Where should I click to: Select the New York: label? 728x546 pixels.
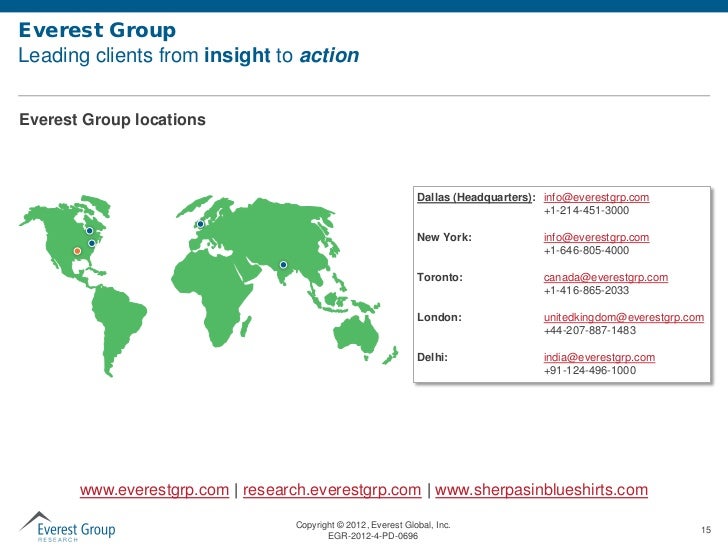click(444, 237)
